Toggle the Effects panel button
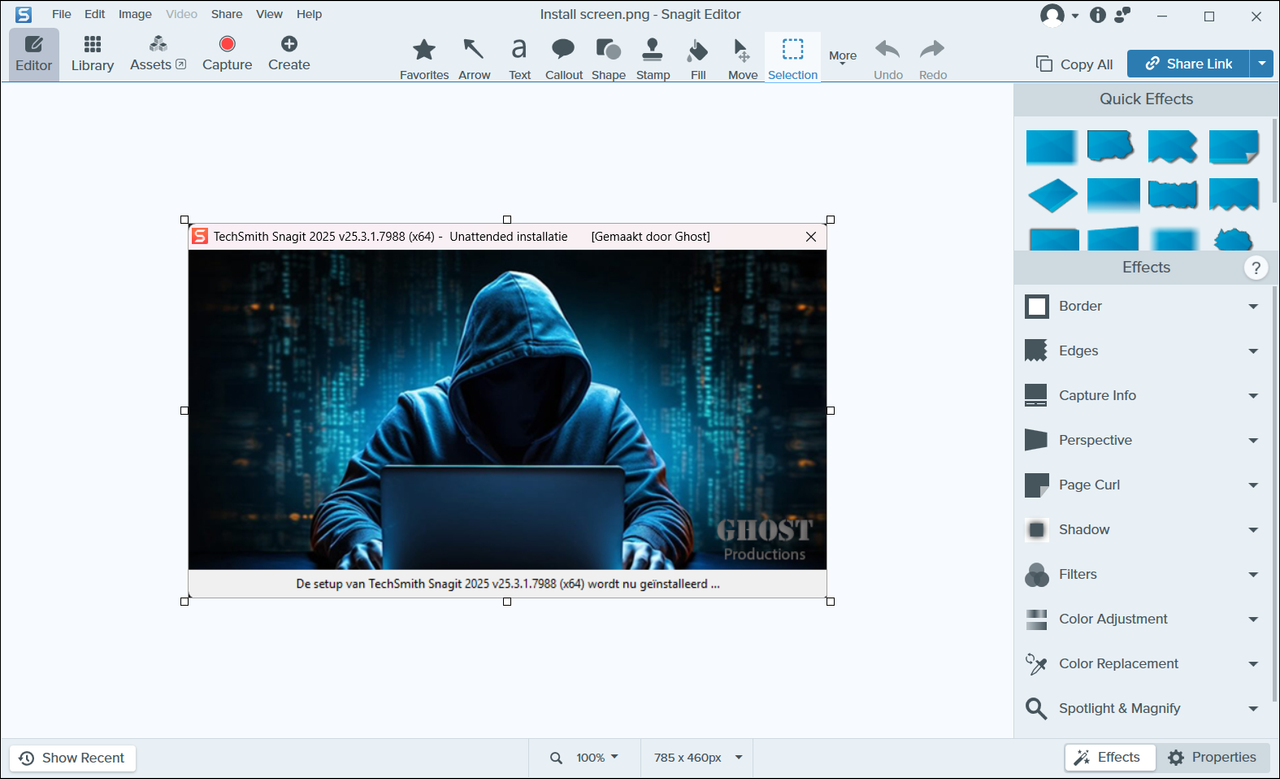 [x=1109, y=757]
